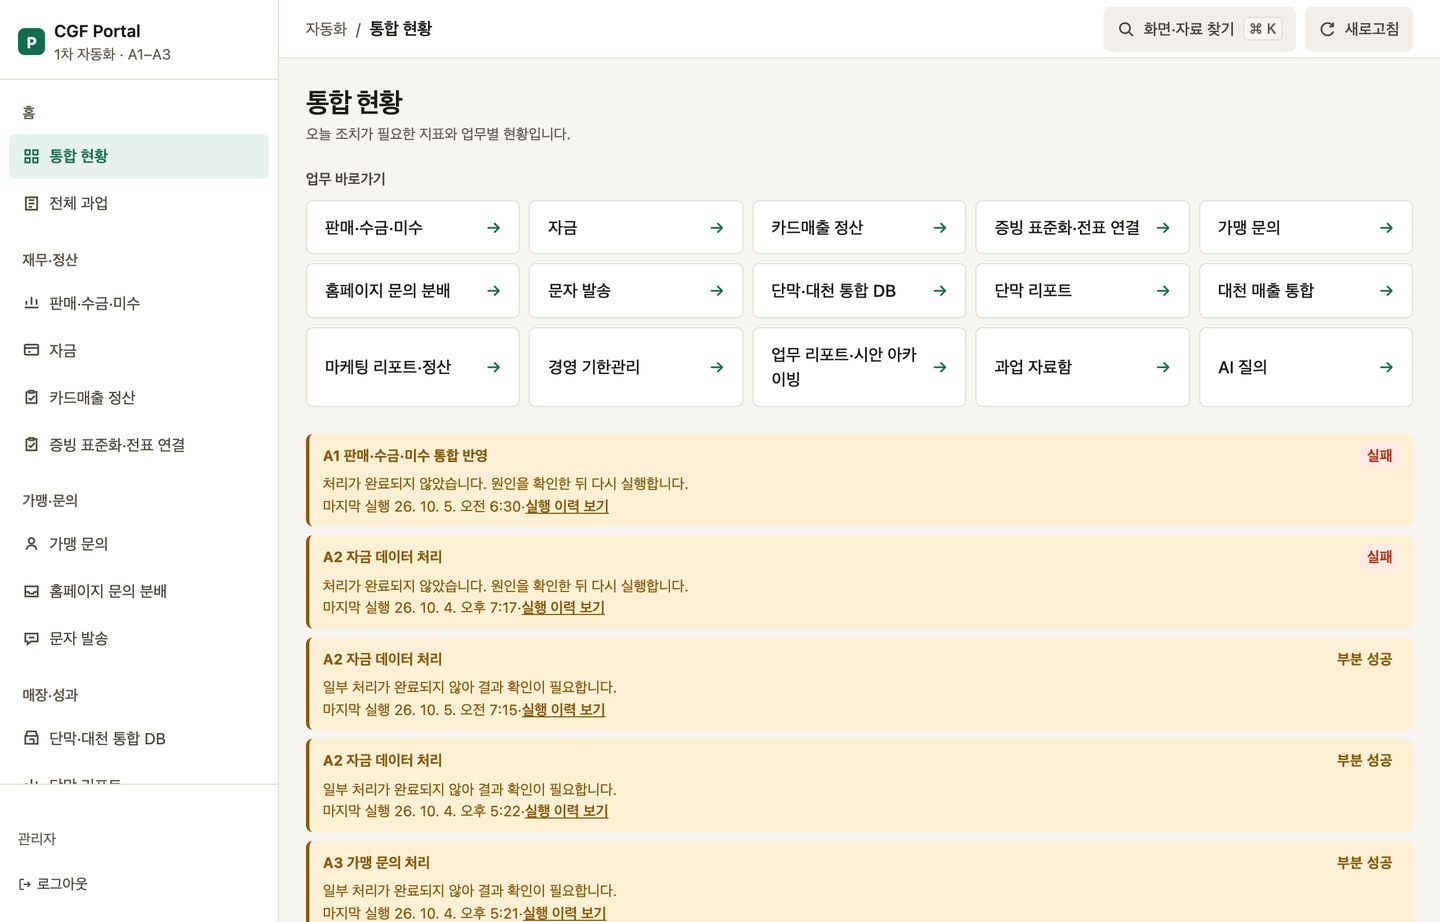Click the 문자 발송 message icon in sidebar
The height and width of the screenshot is (922, 1440).
31,638
